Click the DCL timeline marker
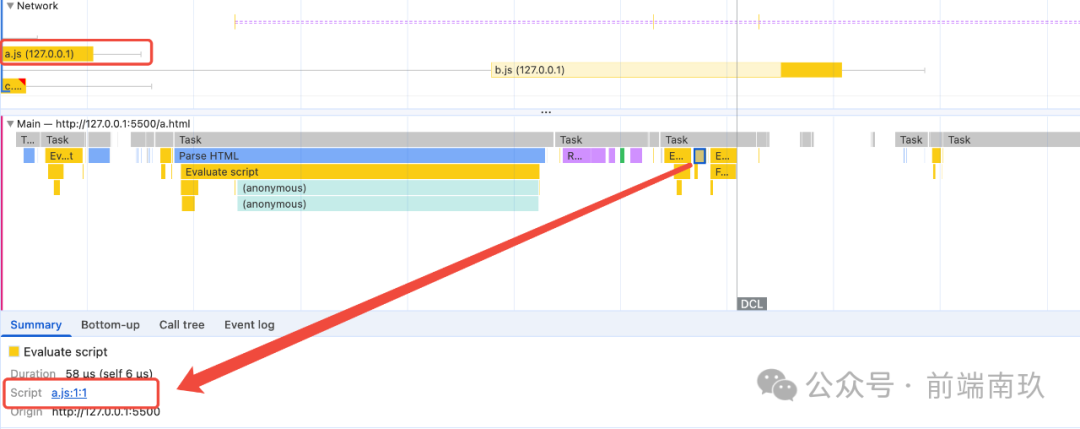This screenshot has height=429, width=1080. (751, 304)
